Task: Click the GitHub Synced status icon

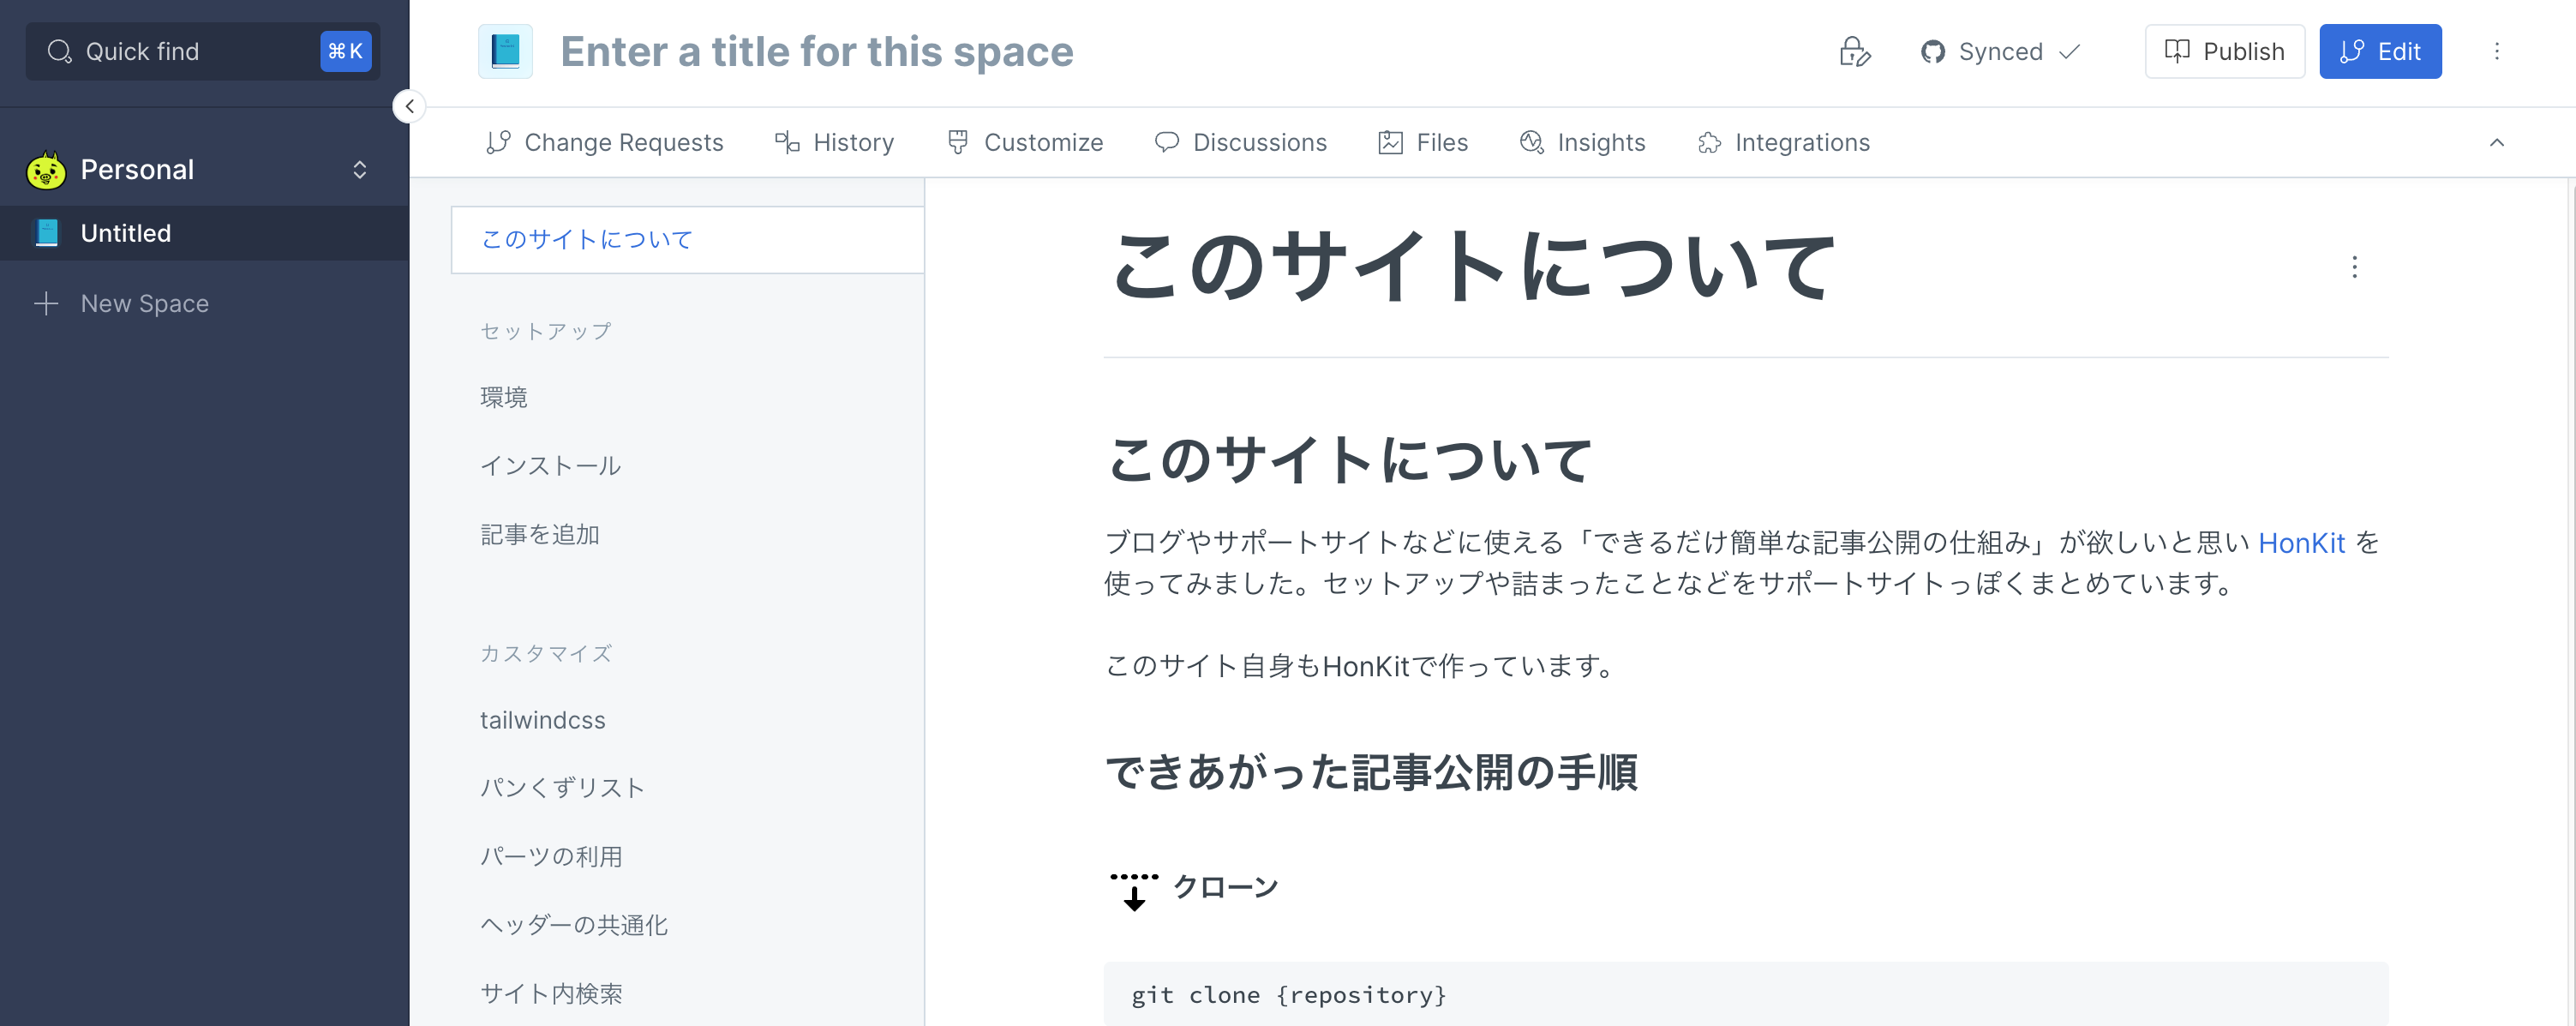Action: point(1932,51)
